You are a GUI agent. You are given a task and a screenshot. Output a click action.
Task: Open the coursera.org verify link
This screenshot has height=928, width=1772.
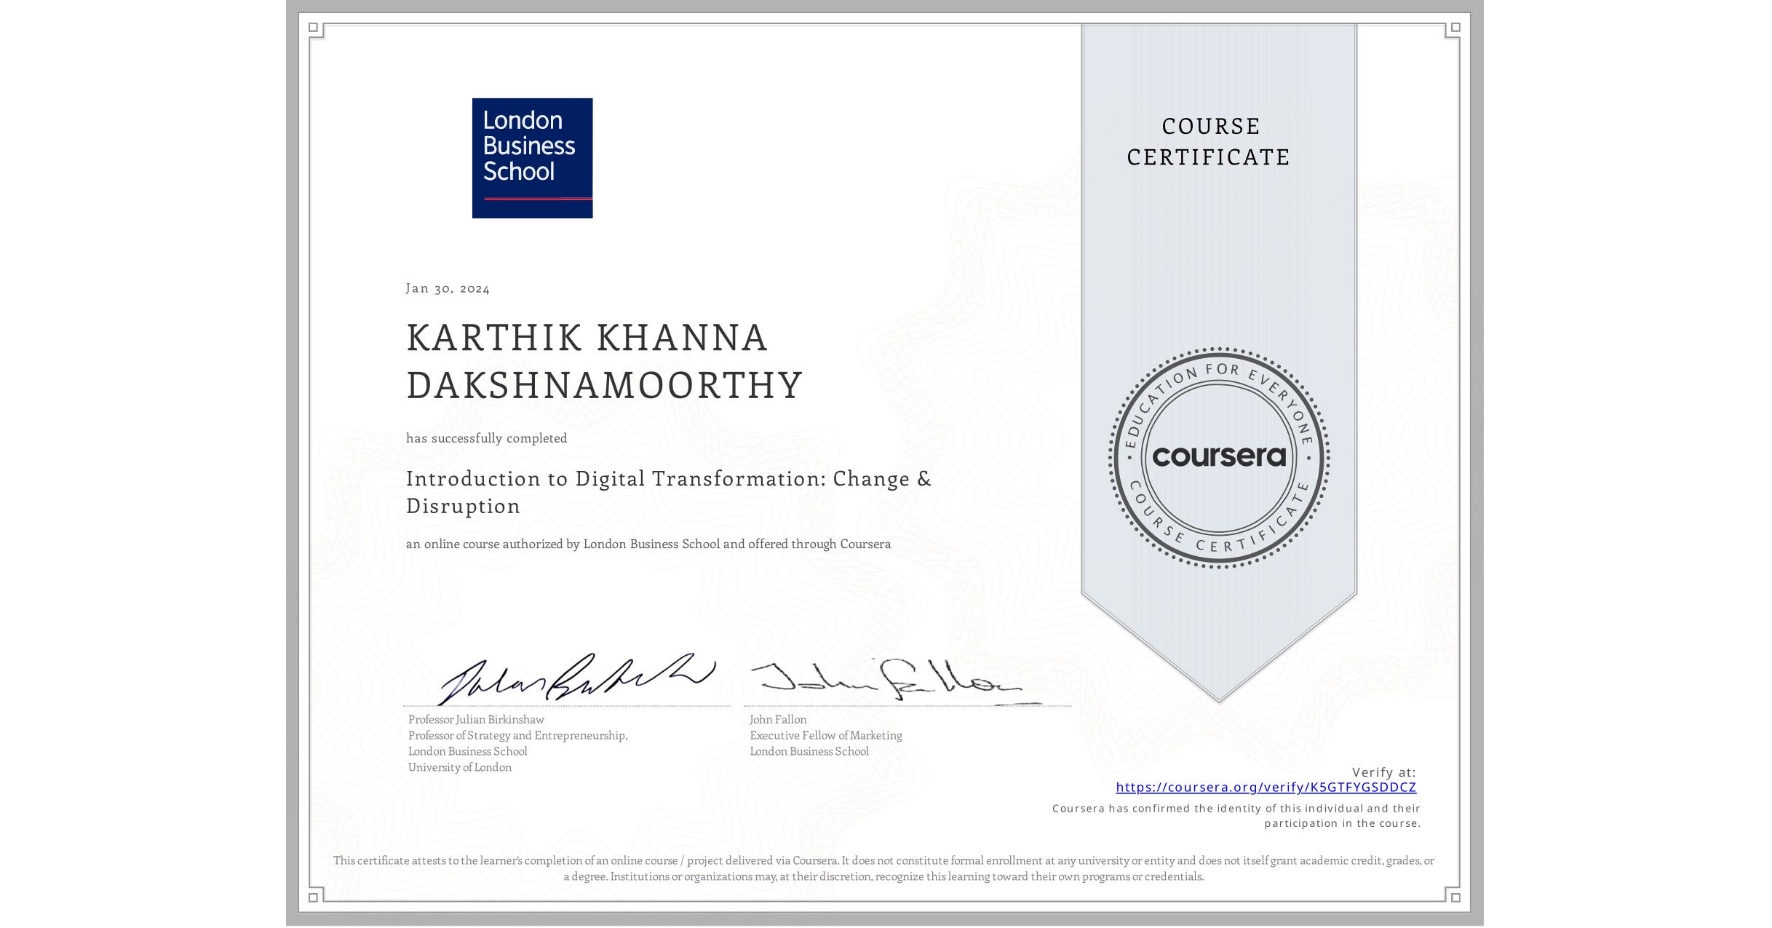1266,788
